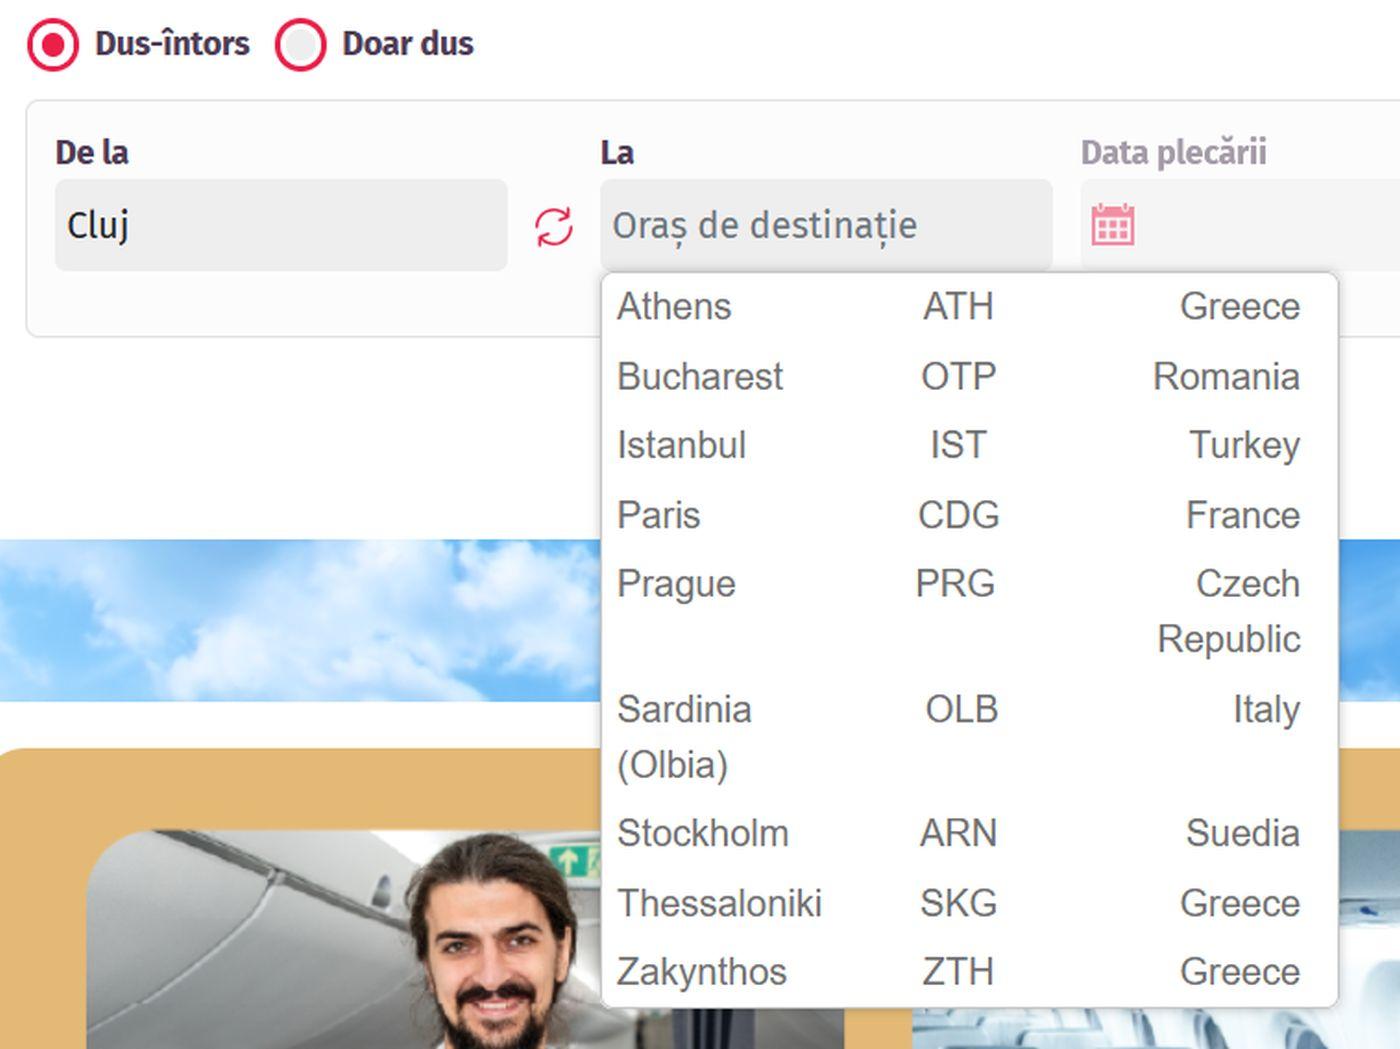
Task: Open the departure date calendar icon
Action: tap(1112, 225)
